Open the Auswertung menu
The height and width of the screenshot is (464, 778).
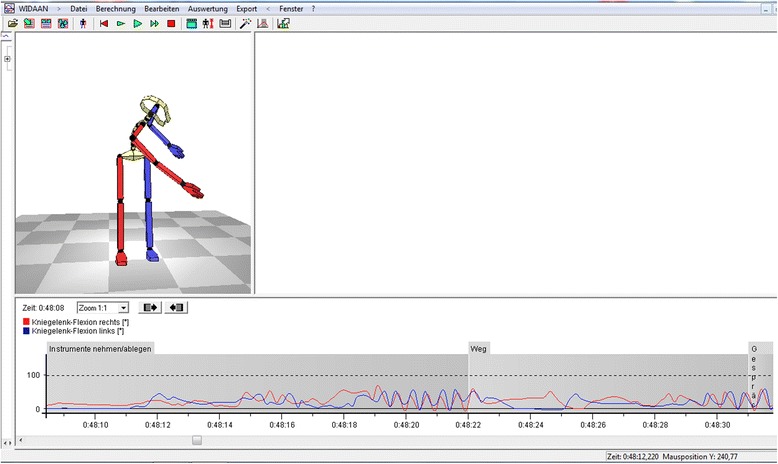point(205,8)
